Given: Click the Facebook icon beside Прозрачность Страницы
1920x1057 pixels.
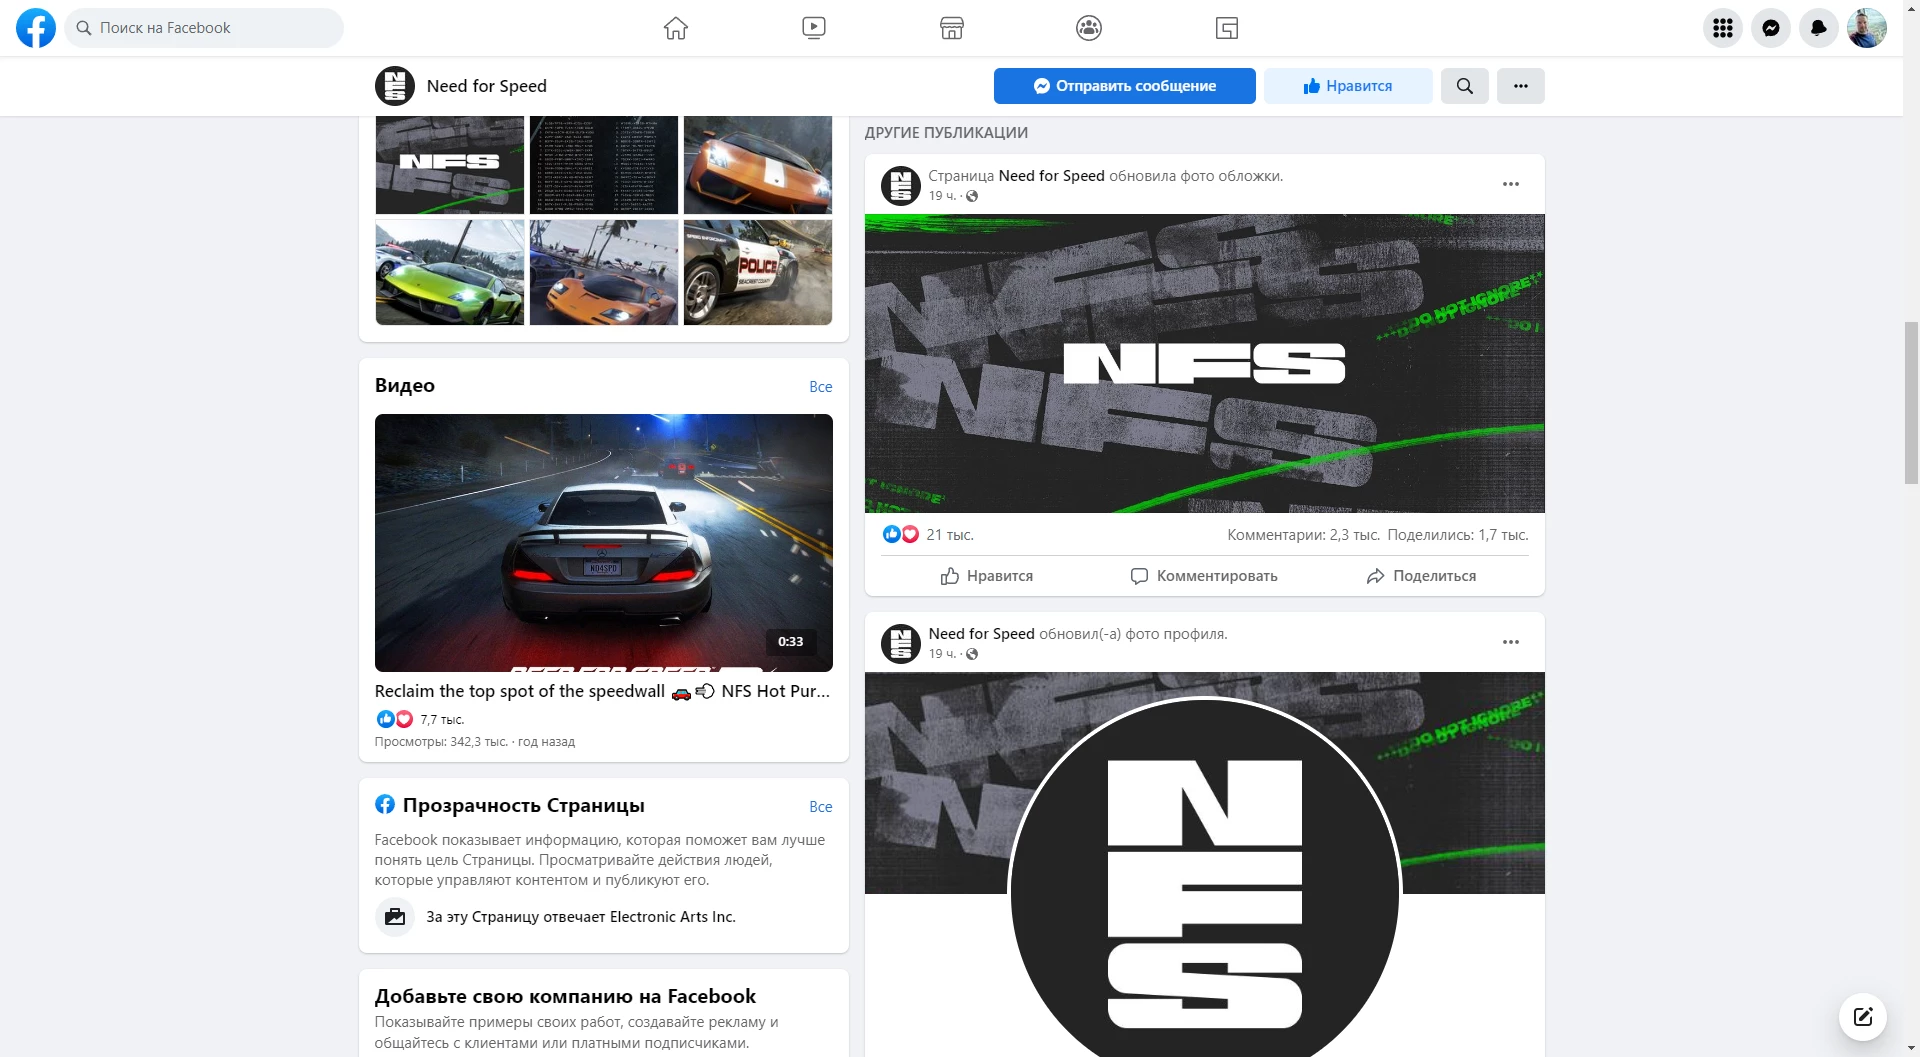Looking at the screenshot, I should [385, 804].
